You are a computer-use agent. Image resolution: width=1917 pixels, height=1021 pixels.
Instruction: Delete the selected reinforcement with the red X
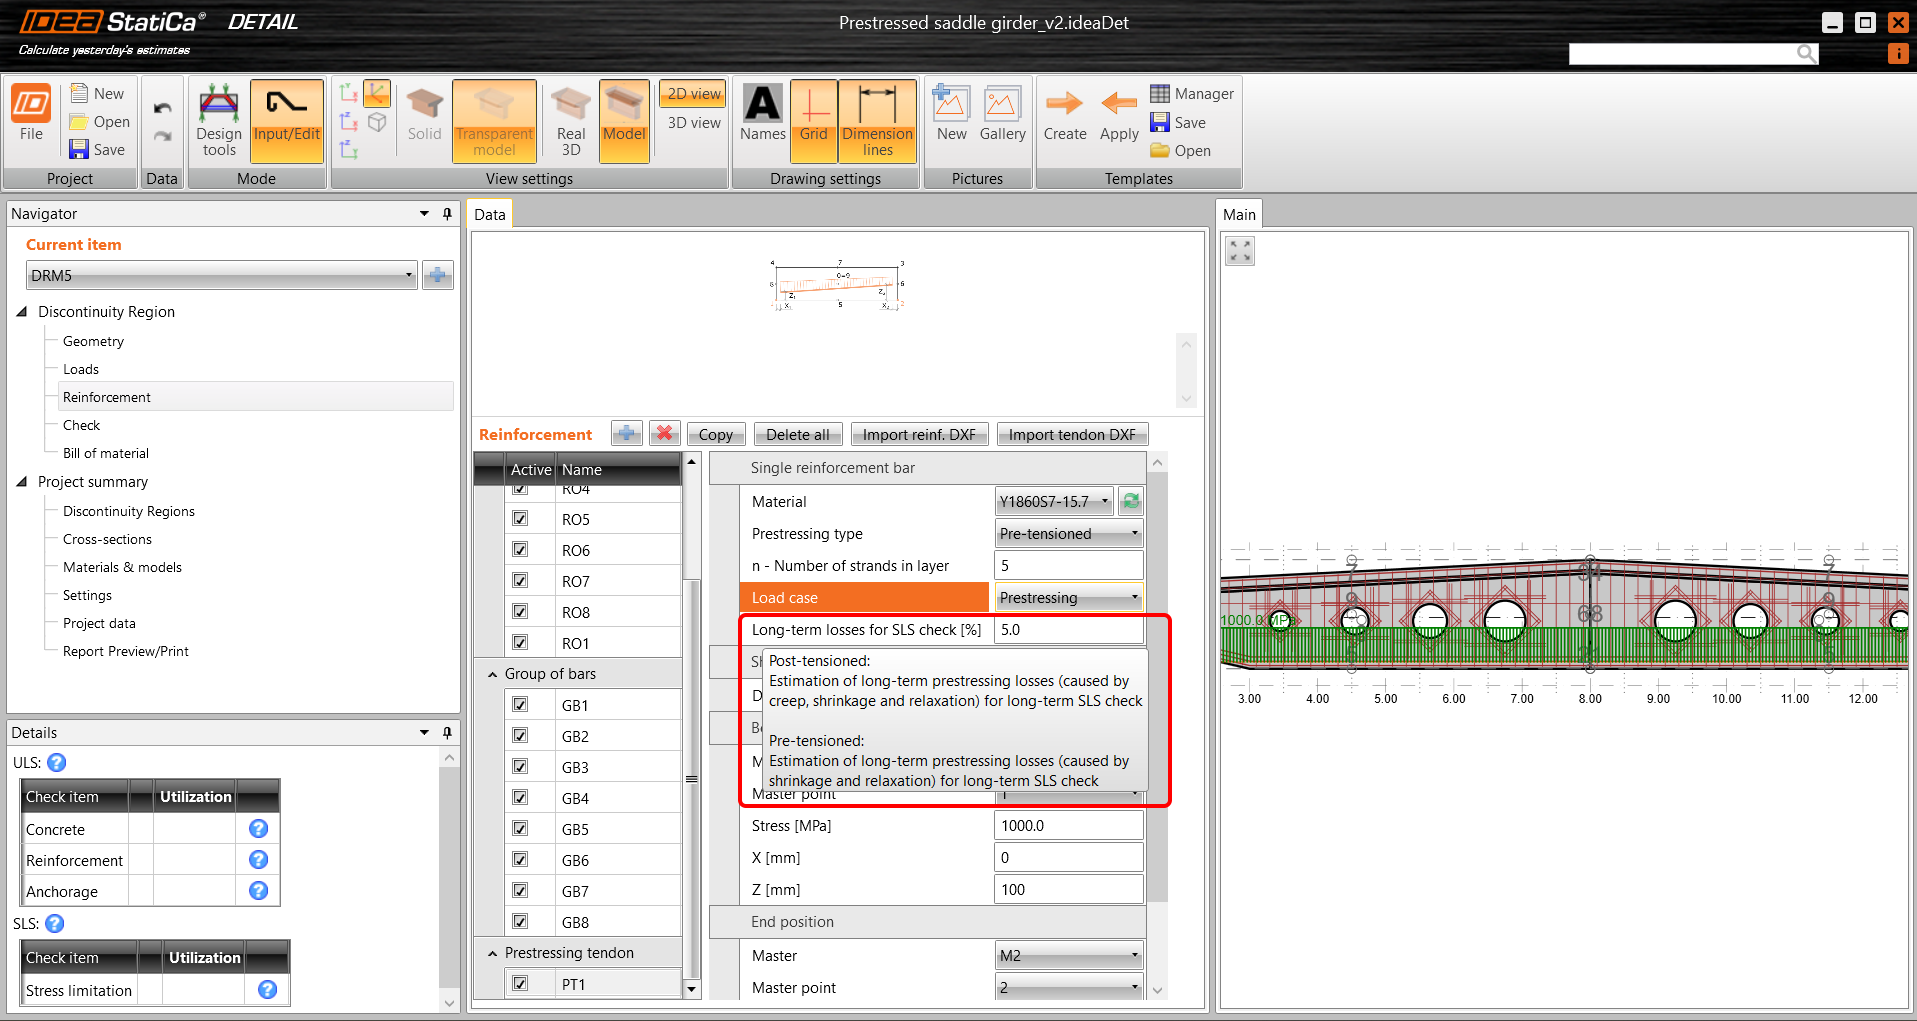(x=664, y=434)
